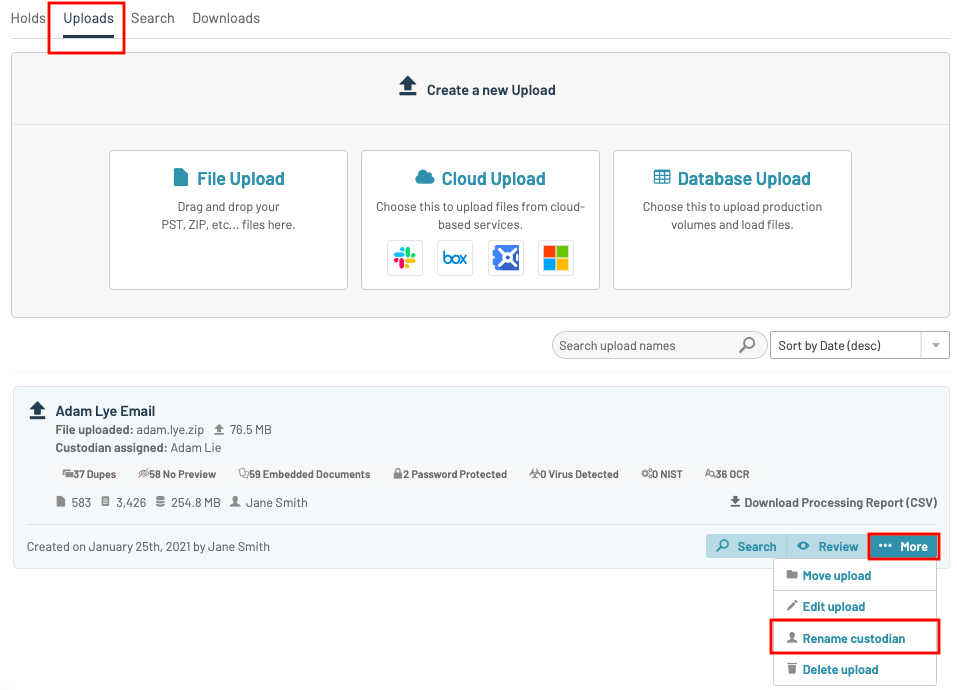Click the adam.lye.zip file name
This screenshot has width=957, height=690.
click(170, 429)
